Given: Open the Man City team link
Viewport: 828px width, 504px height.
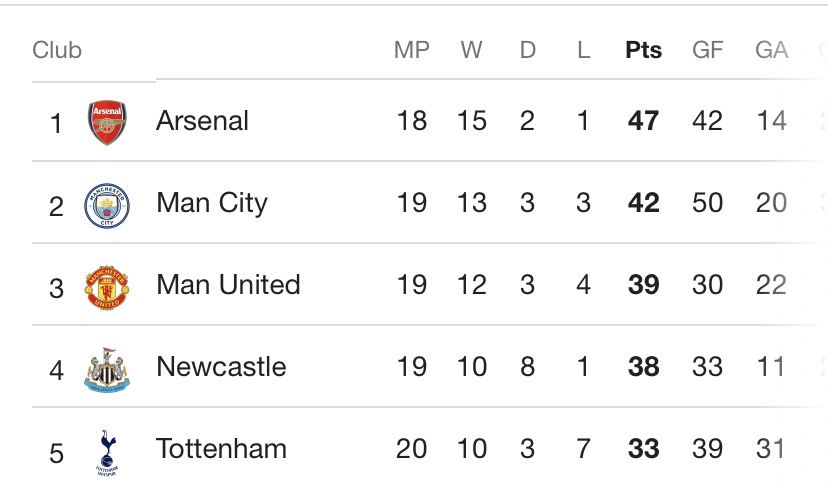Looking at the screenshot, I should (x=212, y=203).
